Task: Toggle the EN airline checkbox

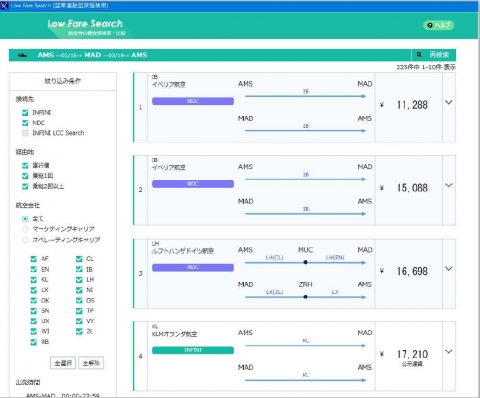Action: (34, 269)
